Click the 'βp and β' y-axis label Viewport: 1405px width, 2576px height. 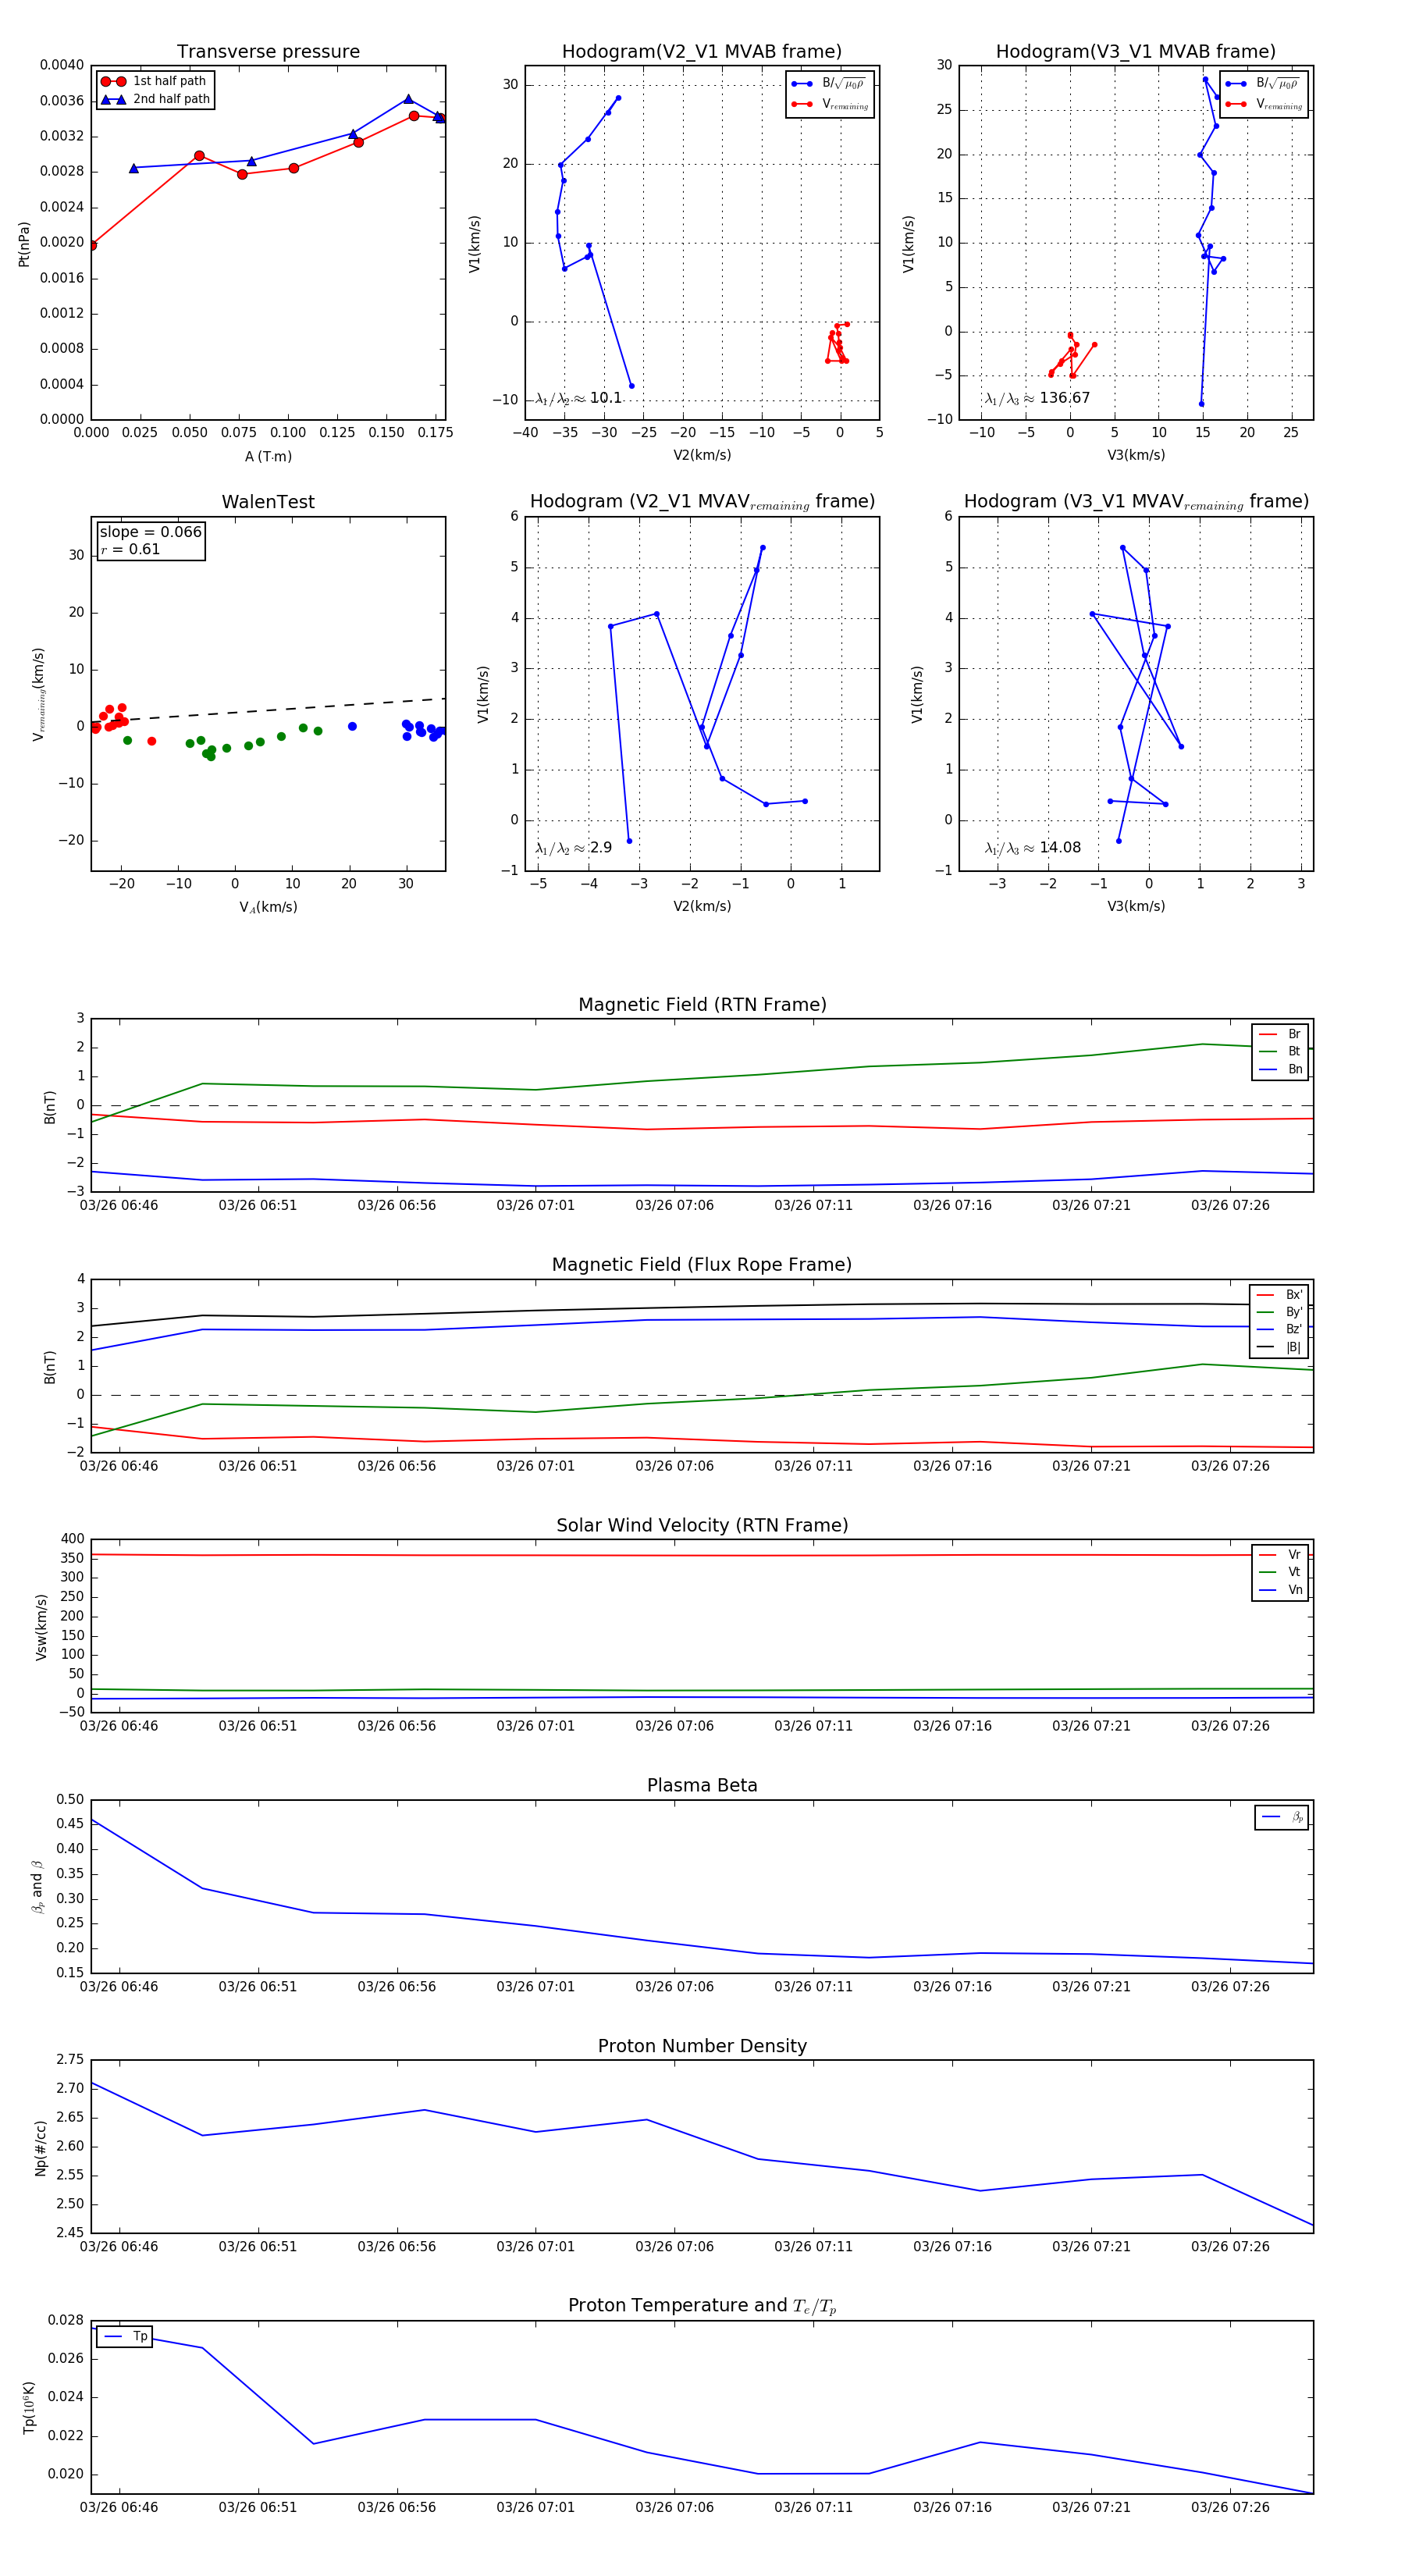(x=37, y=1887)
